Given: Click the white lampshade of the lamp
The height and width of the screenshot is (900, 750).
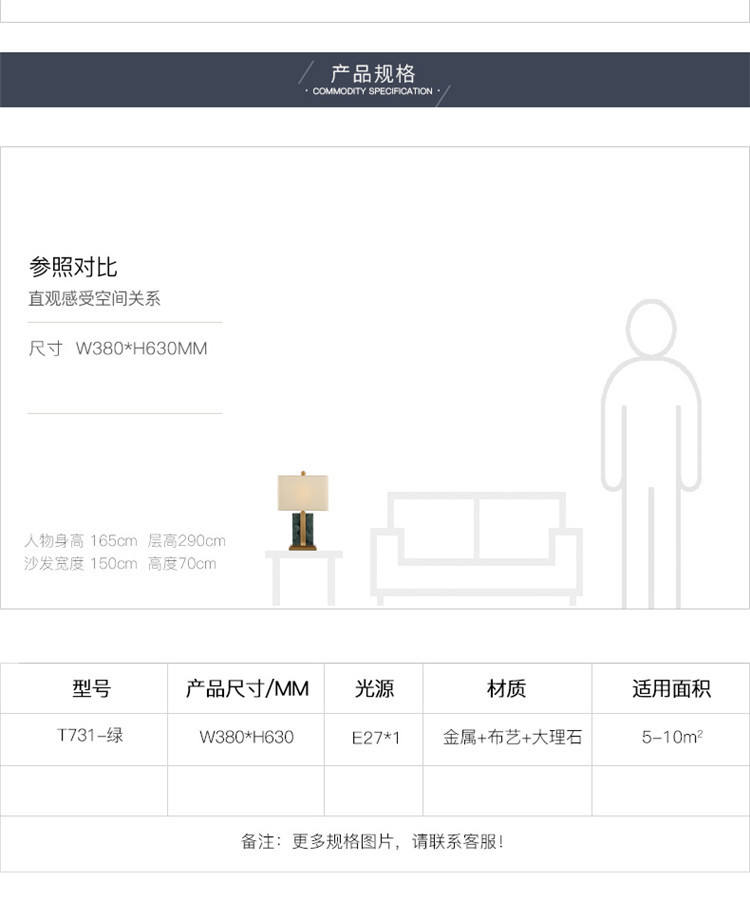Looking at the screenshot, I should click(303, 492).
